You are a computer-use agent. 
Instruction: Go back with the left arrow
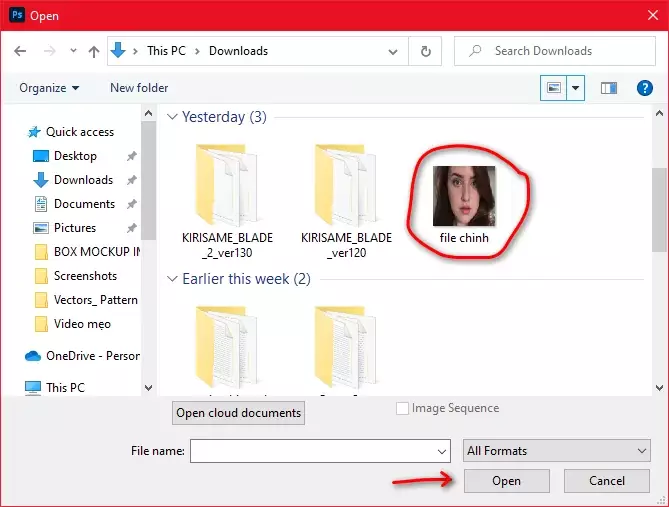tap(20, 51)
